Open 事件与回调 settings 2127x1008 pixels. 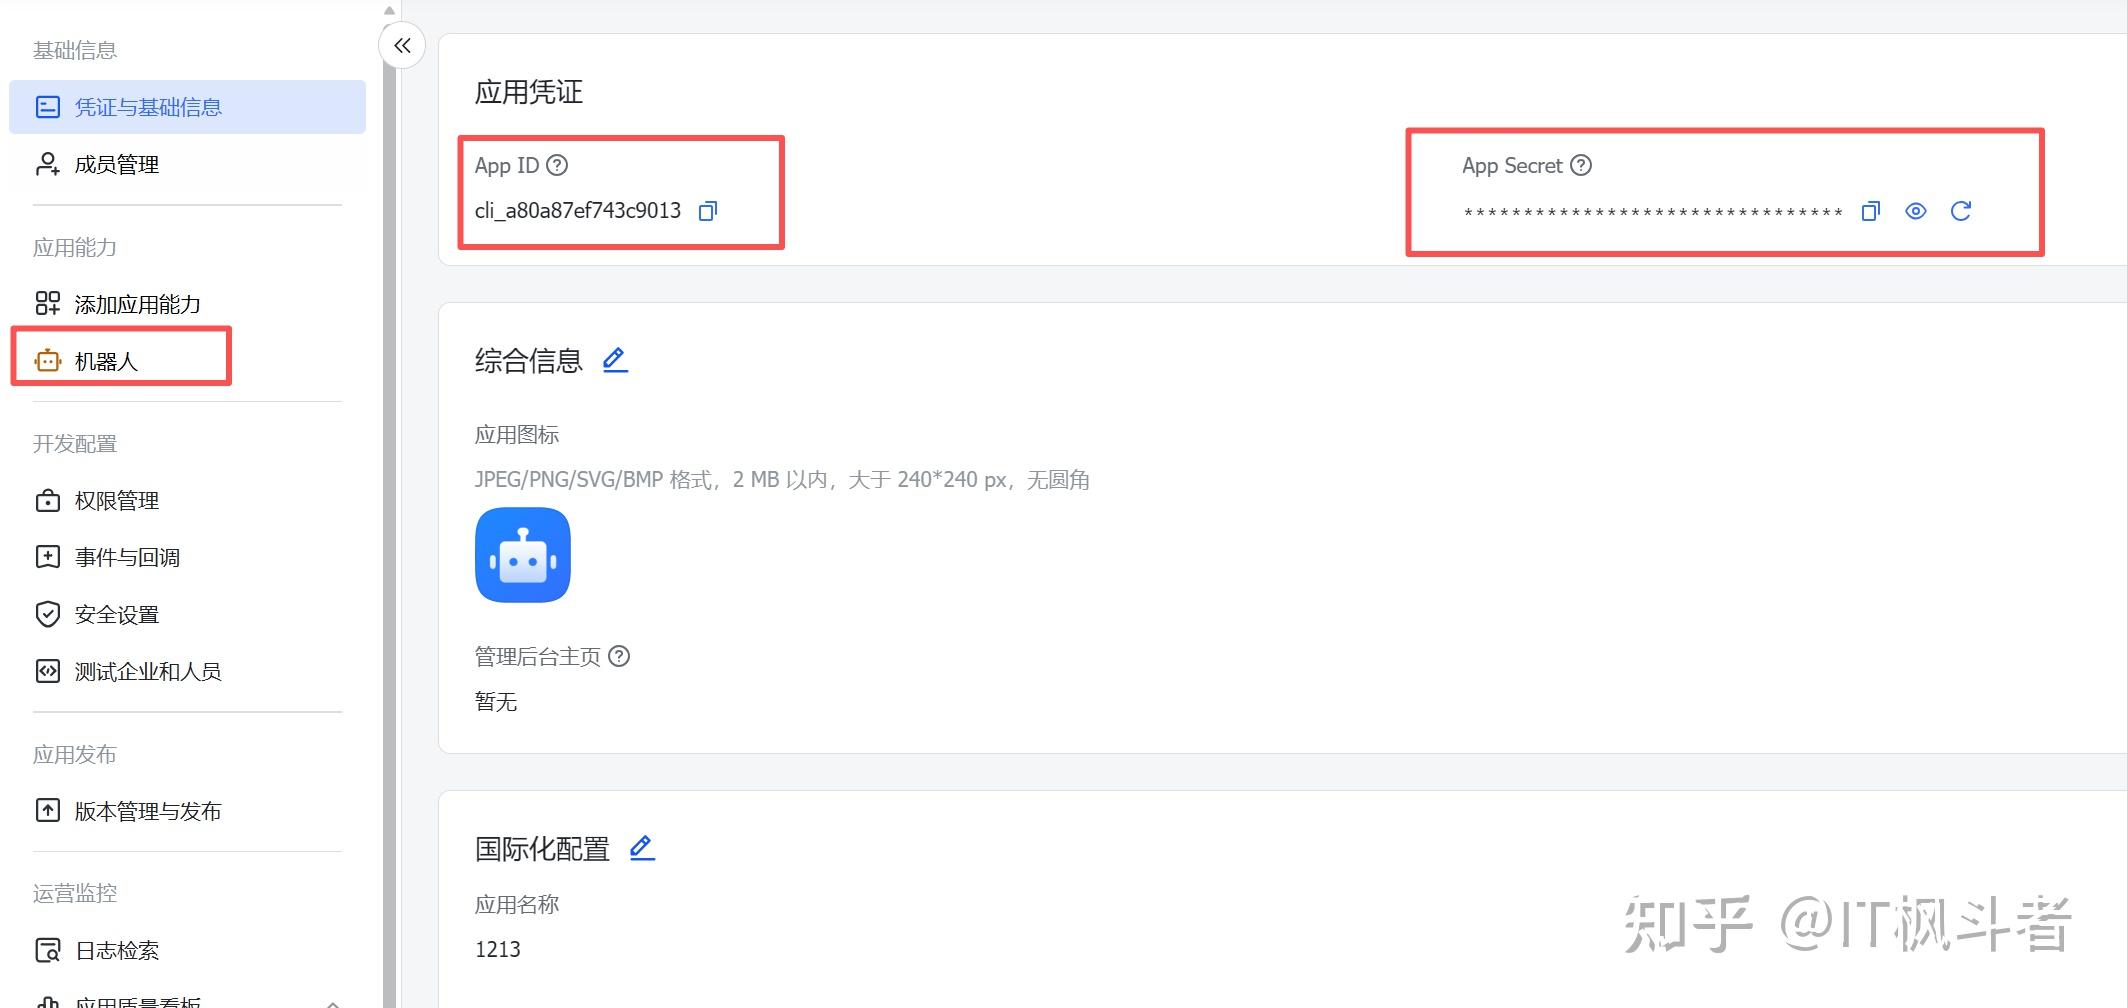(127, 557)
